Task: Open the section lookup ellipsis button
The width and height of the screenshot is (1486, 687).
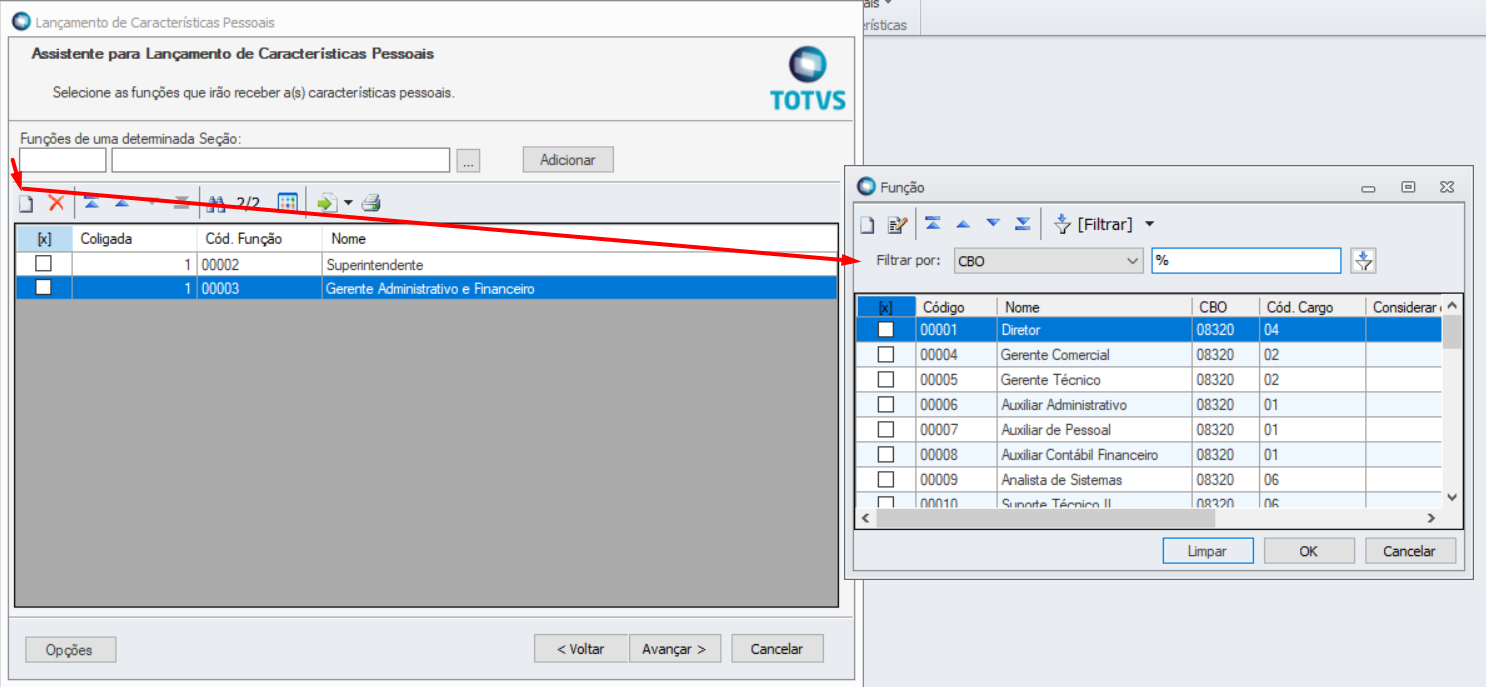Action: coord(469,160)
